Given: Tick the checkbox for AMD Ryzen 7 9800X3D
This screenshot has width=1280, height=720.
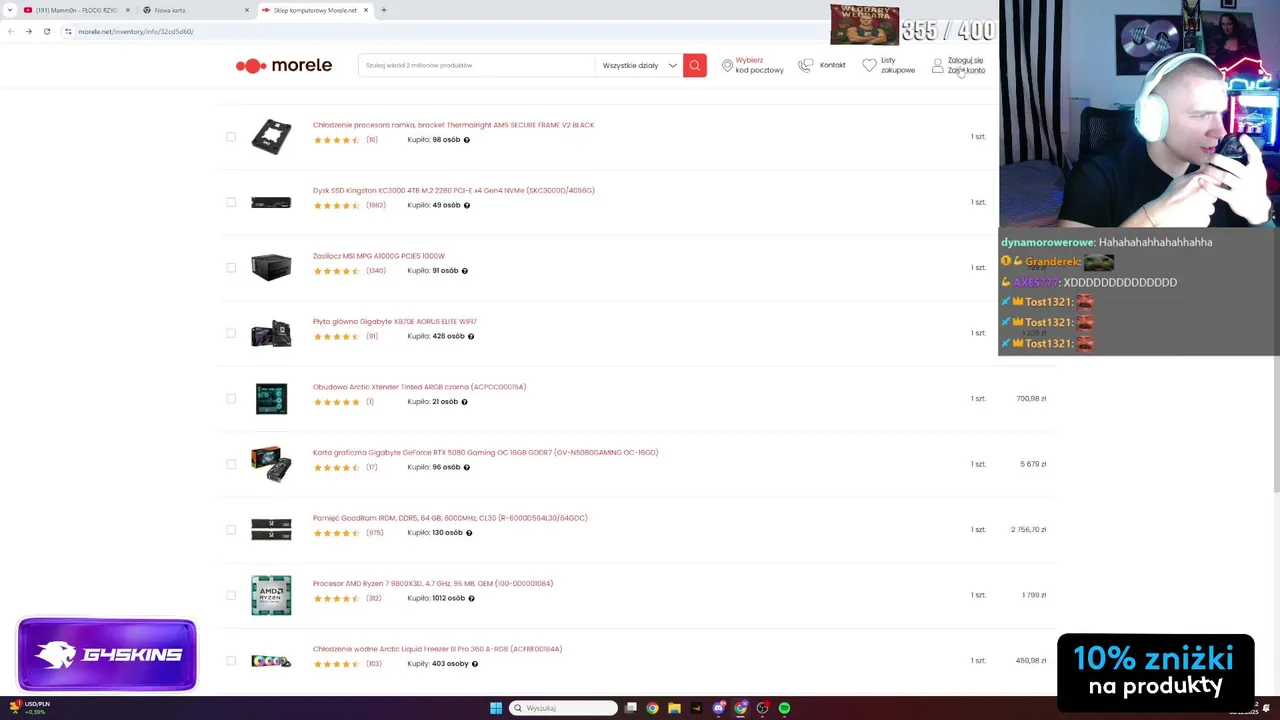Looking at the screenshot, I should click(x=231, y=595).
